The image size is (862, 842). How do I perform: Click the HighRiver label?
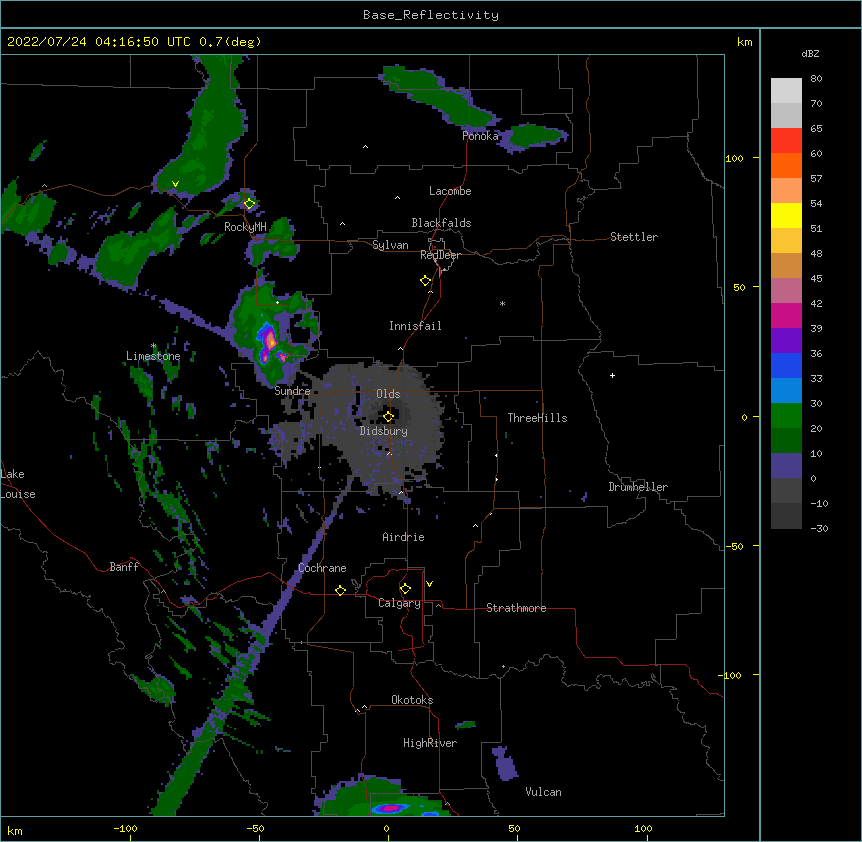pyautogui.click(x=430, y=743)
